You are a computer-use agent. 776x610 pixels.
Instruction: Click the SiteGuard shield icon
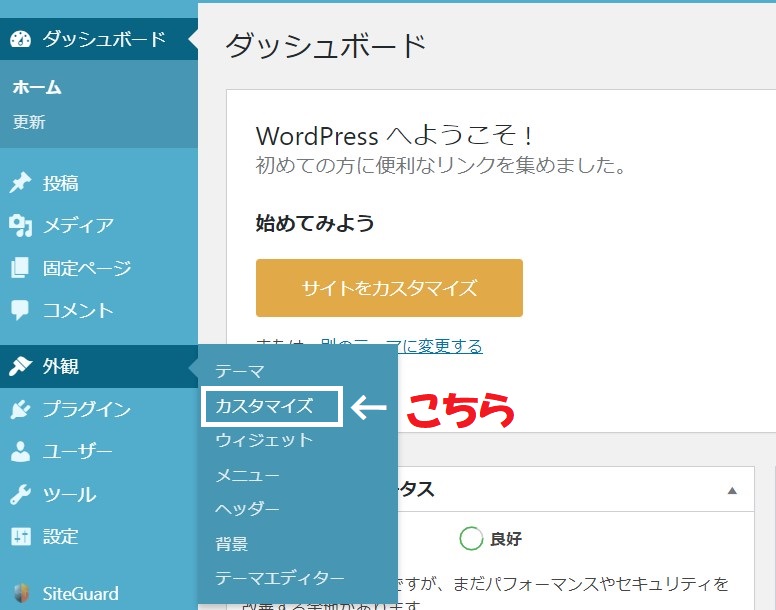pos(21,593)
